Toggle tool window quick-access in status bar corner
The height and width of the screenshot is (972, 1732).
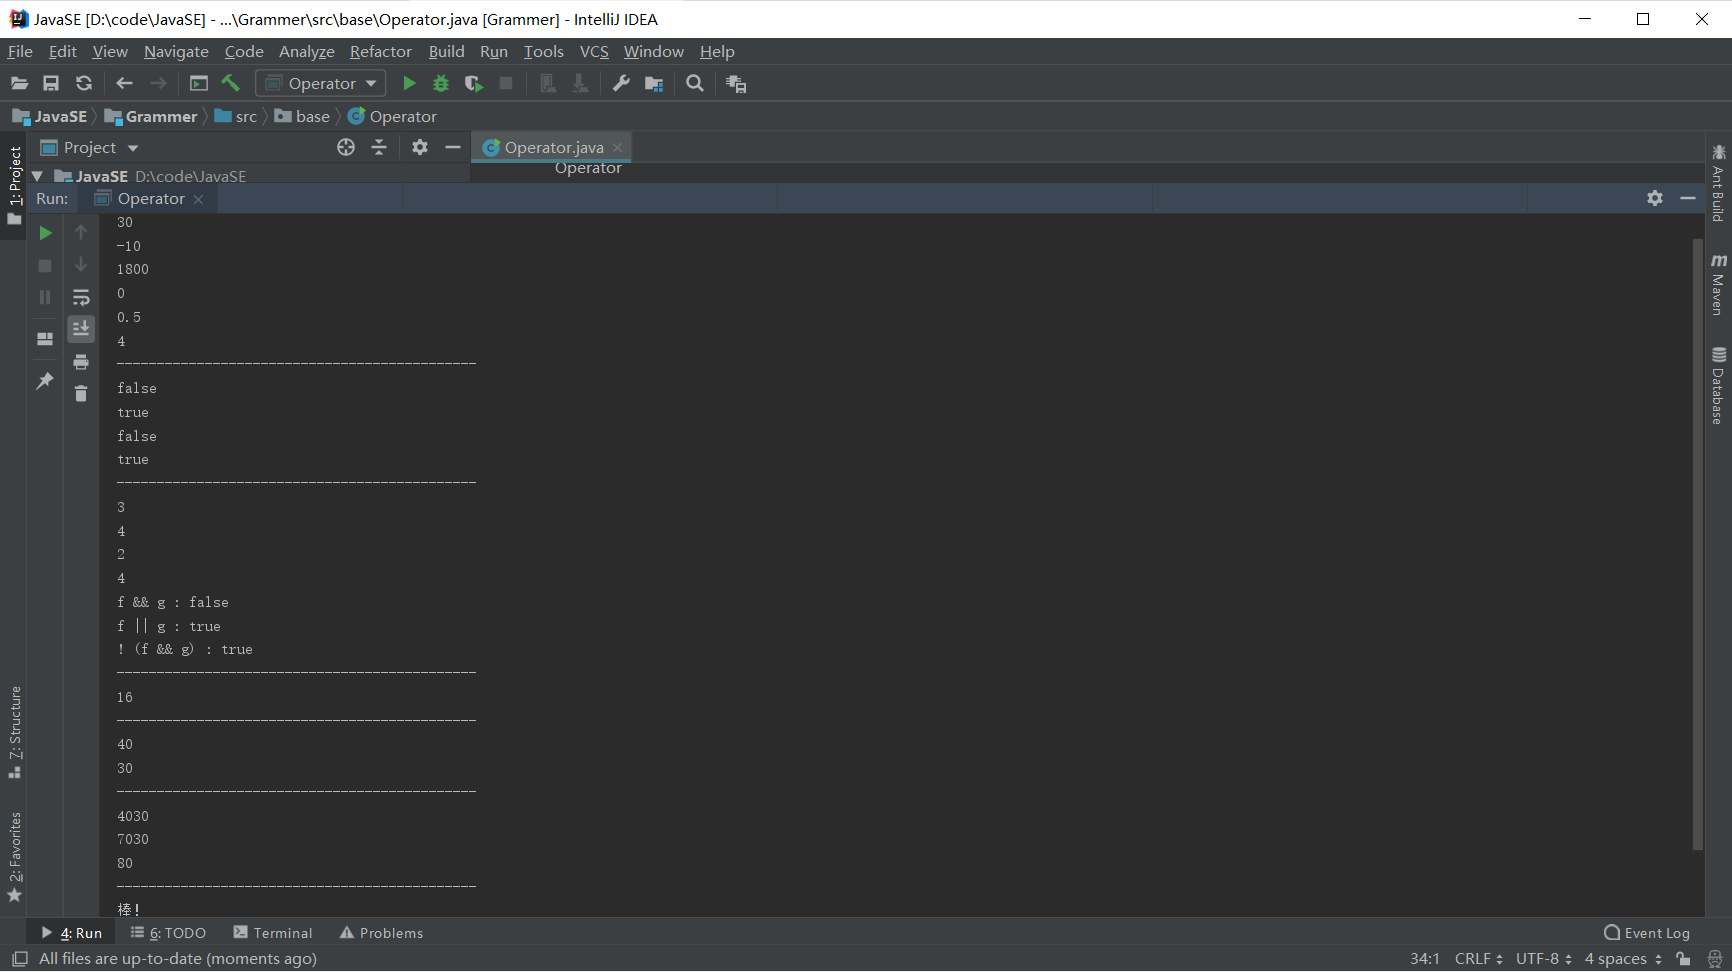pos(19,959)
